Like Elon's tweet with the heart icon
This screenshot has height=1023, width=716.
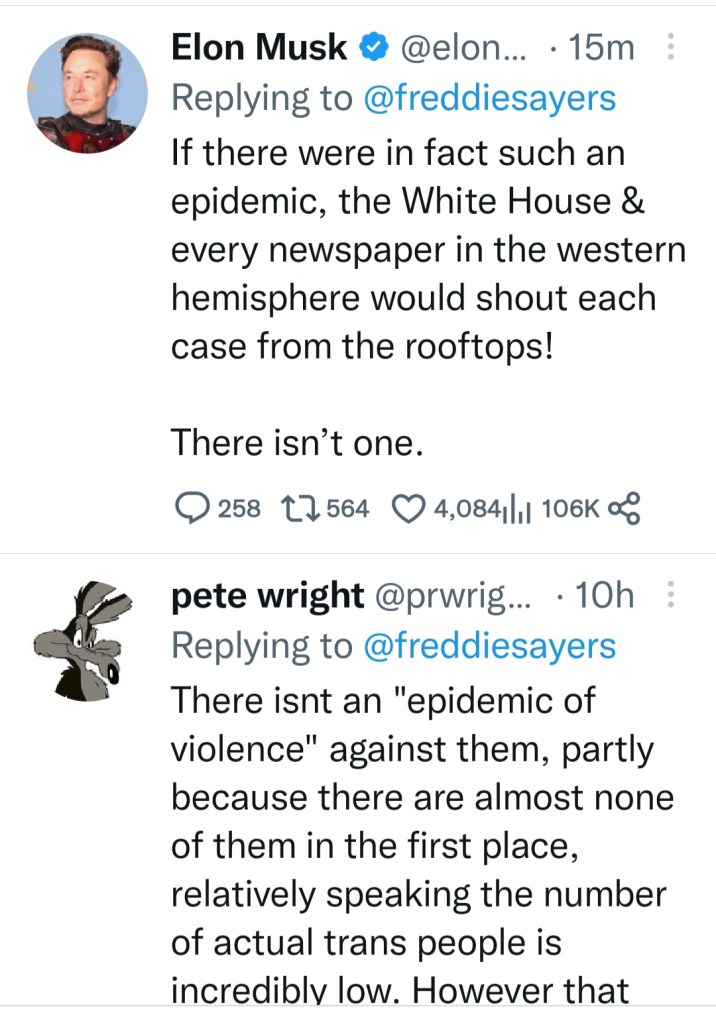pyautogui.click(x=406, y=509)
